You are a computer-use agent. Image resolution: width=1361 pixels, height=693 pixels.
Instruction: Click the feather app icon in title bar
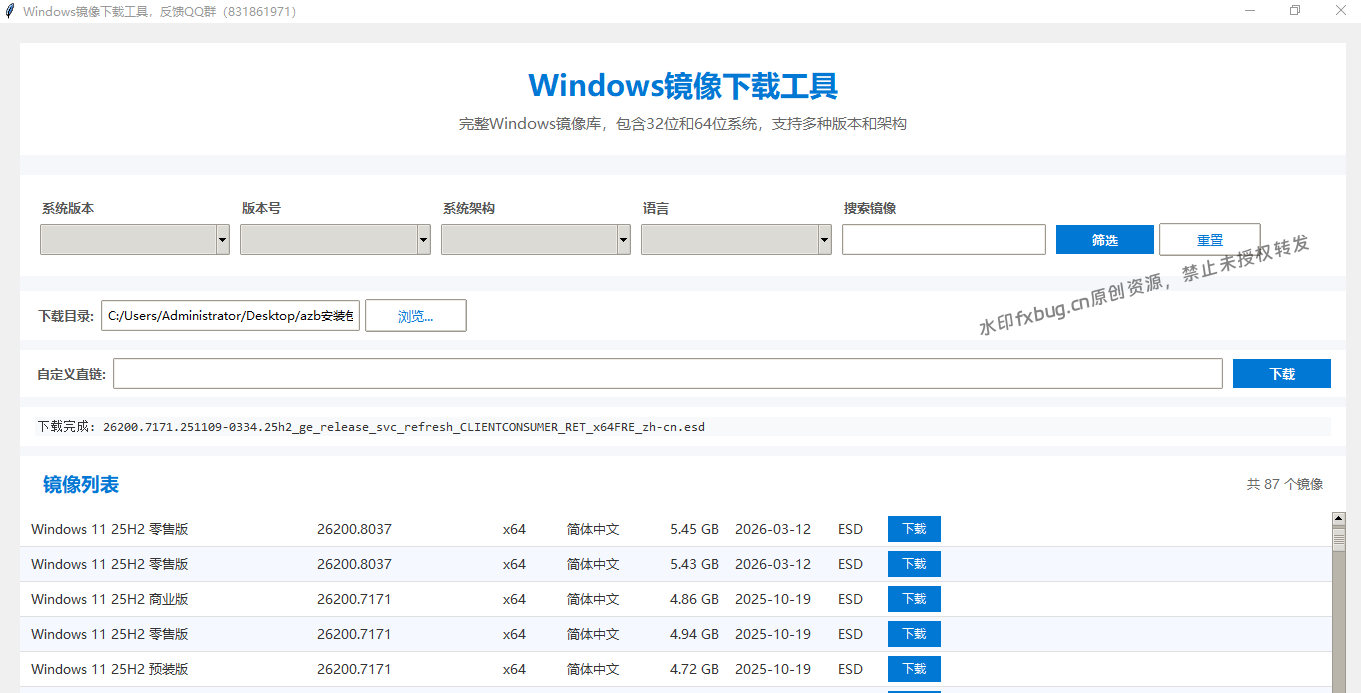[10, 11]
